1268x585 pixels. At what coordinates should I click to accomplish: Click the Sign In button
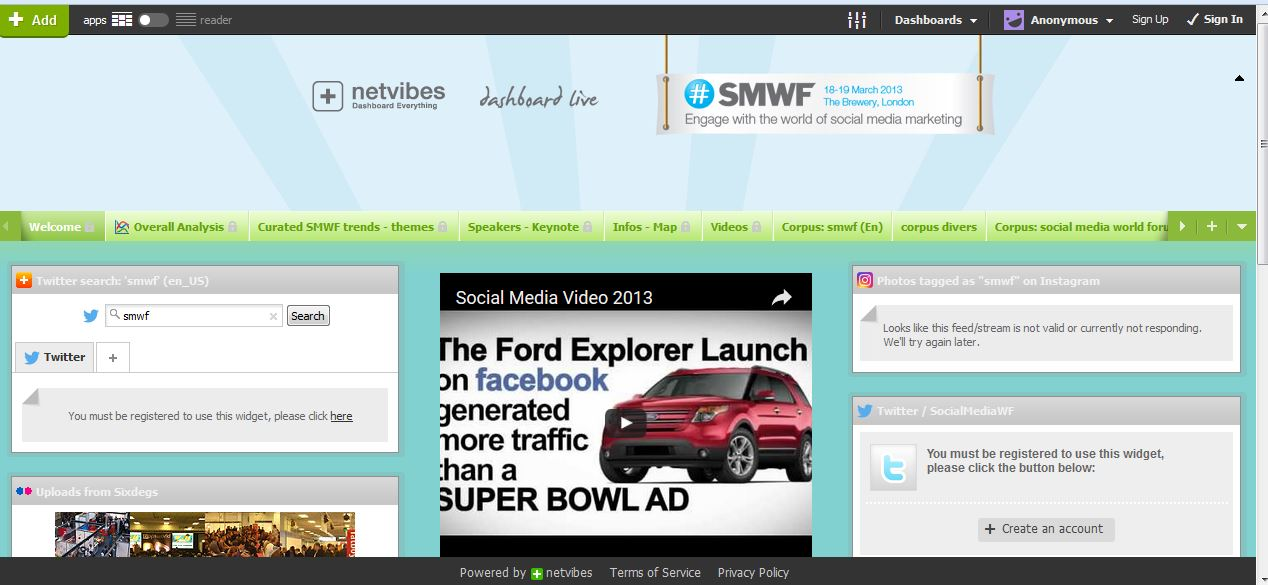coord(1215,19)
